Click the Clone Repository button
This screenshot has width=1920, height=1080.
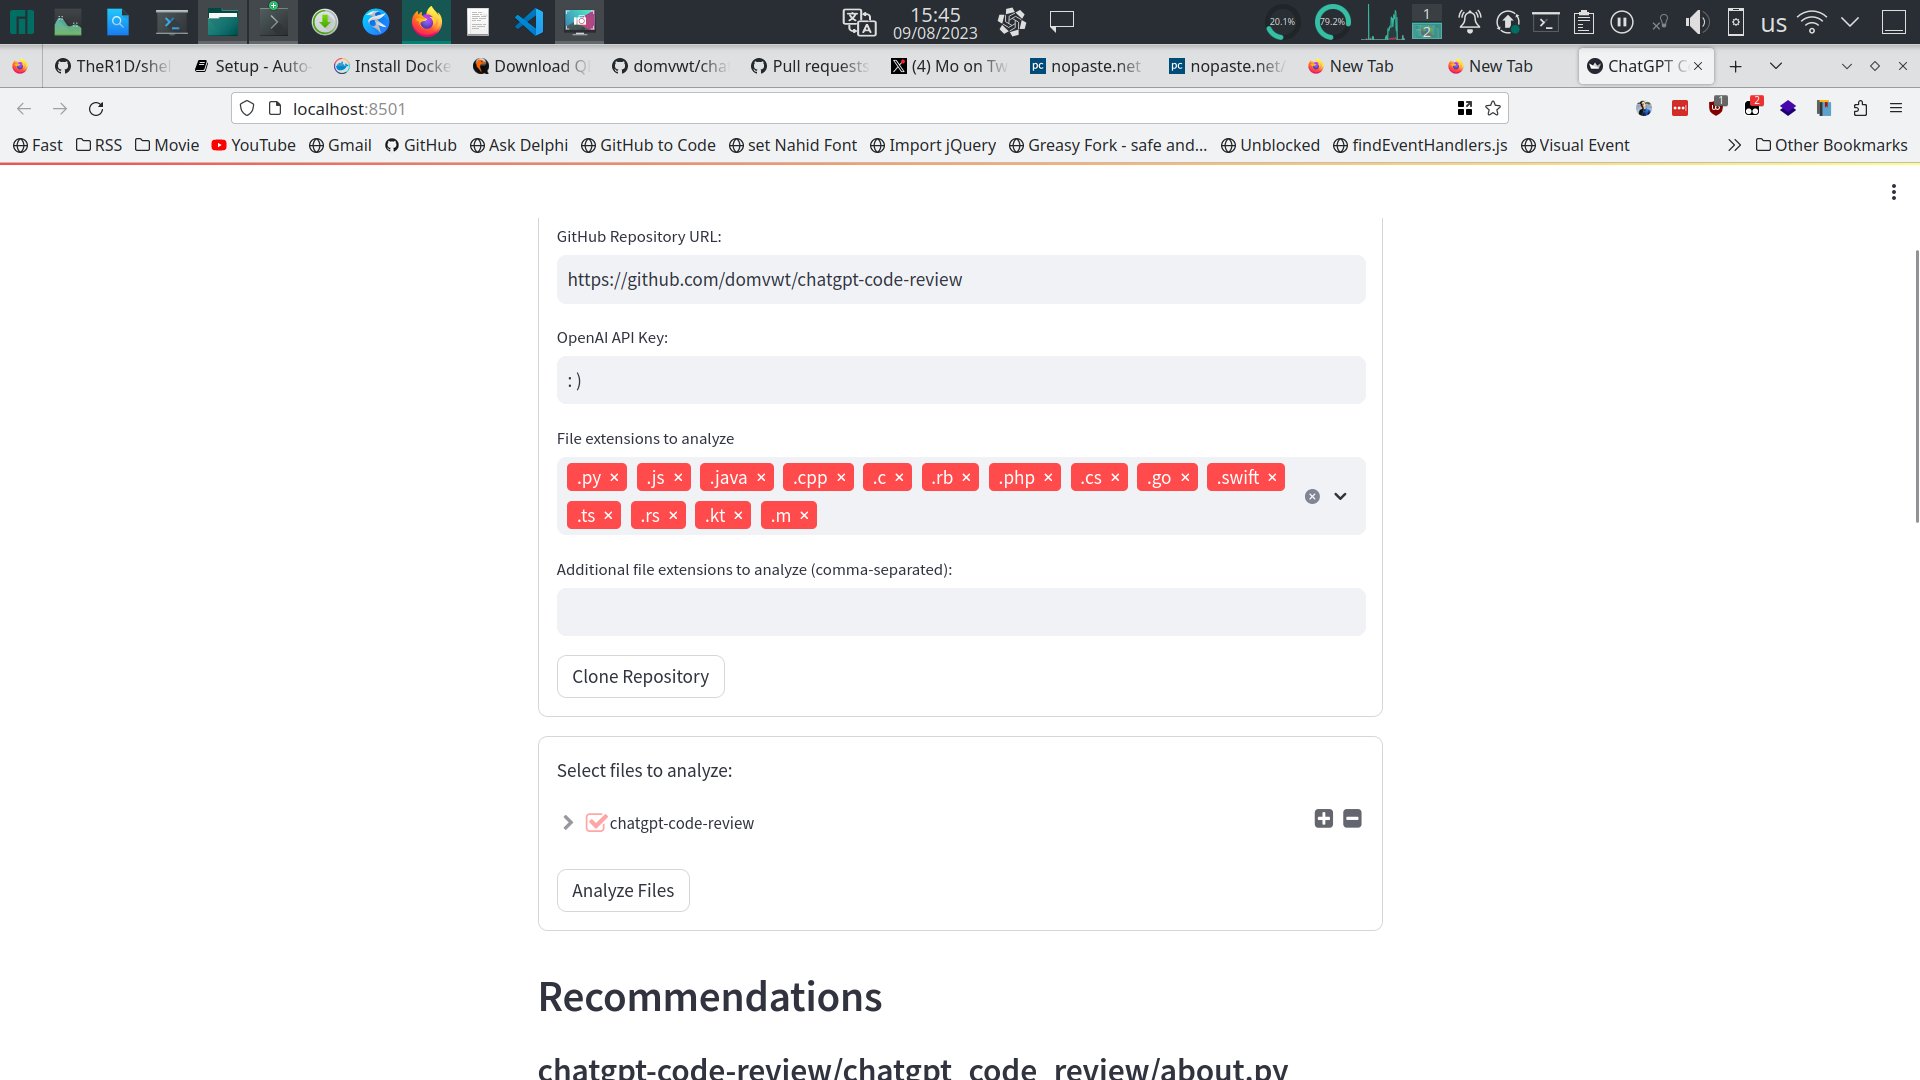pyautogui.click(x=640, y=677)
